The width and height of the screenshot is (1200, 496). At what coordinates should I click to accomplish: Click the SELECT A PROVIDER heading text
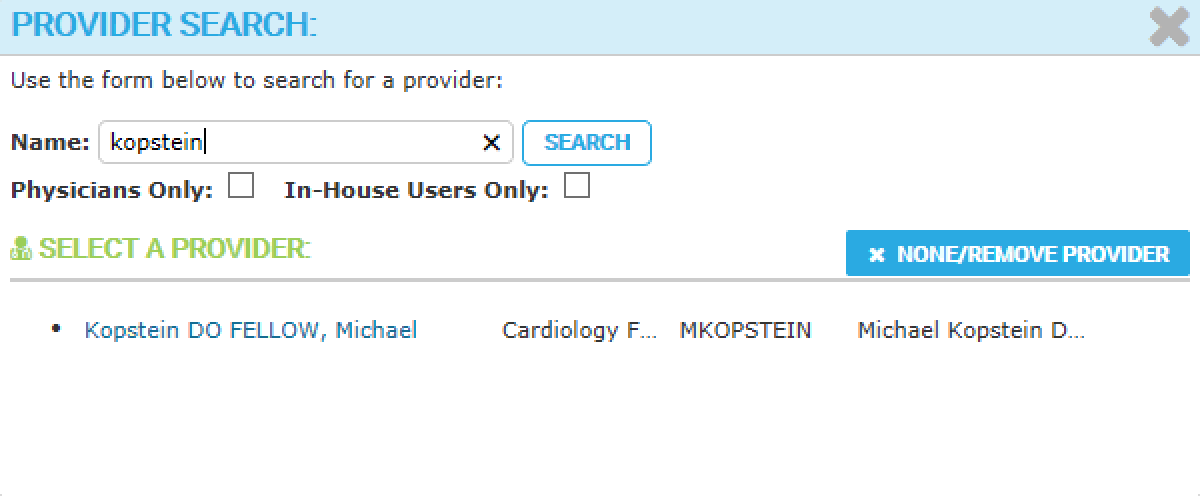[175, 249]
